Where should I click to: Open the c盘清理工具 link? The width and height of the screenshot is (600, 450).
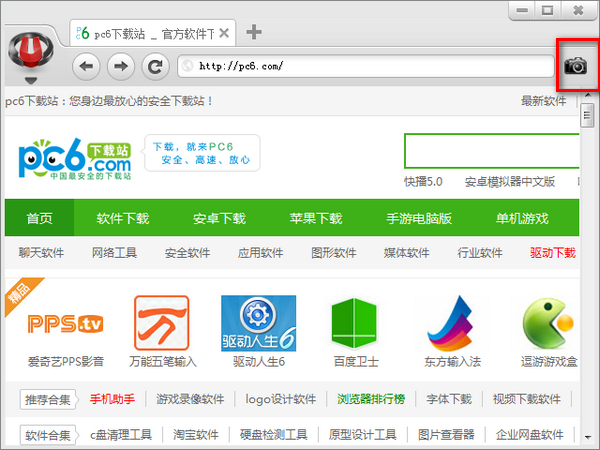(x=121, y=435)
